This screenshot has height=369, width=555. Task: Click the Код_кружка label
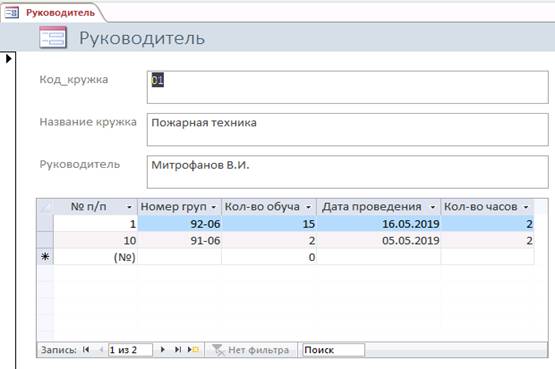(x=74, y=80)
